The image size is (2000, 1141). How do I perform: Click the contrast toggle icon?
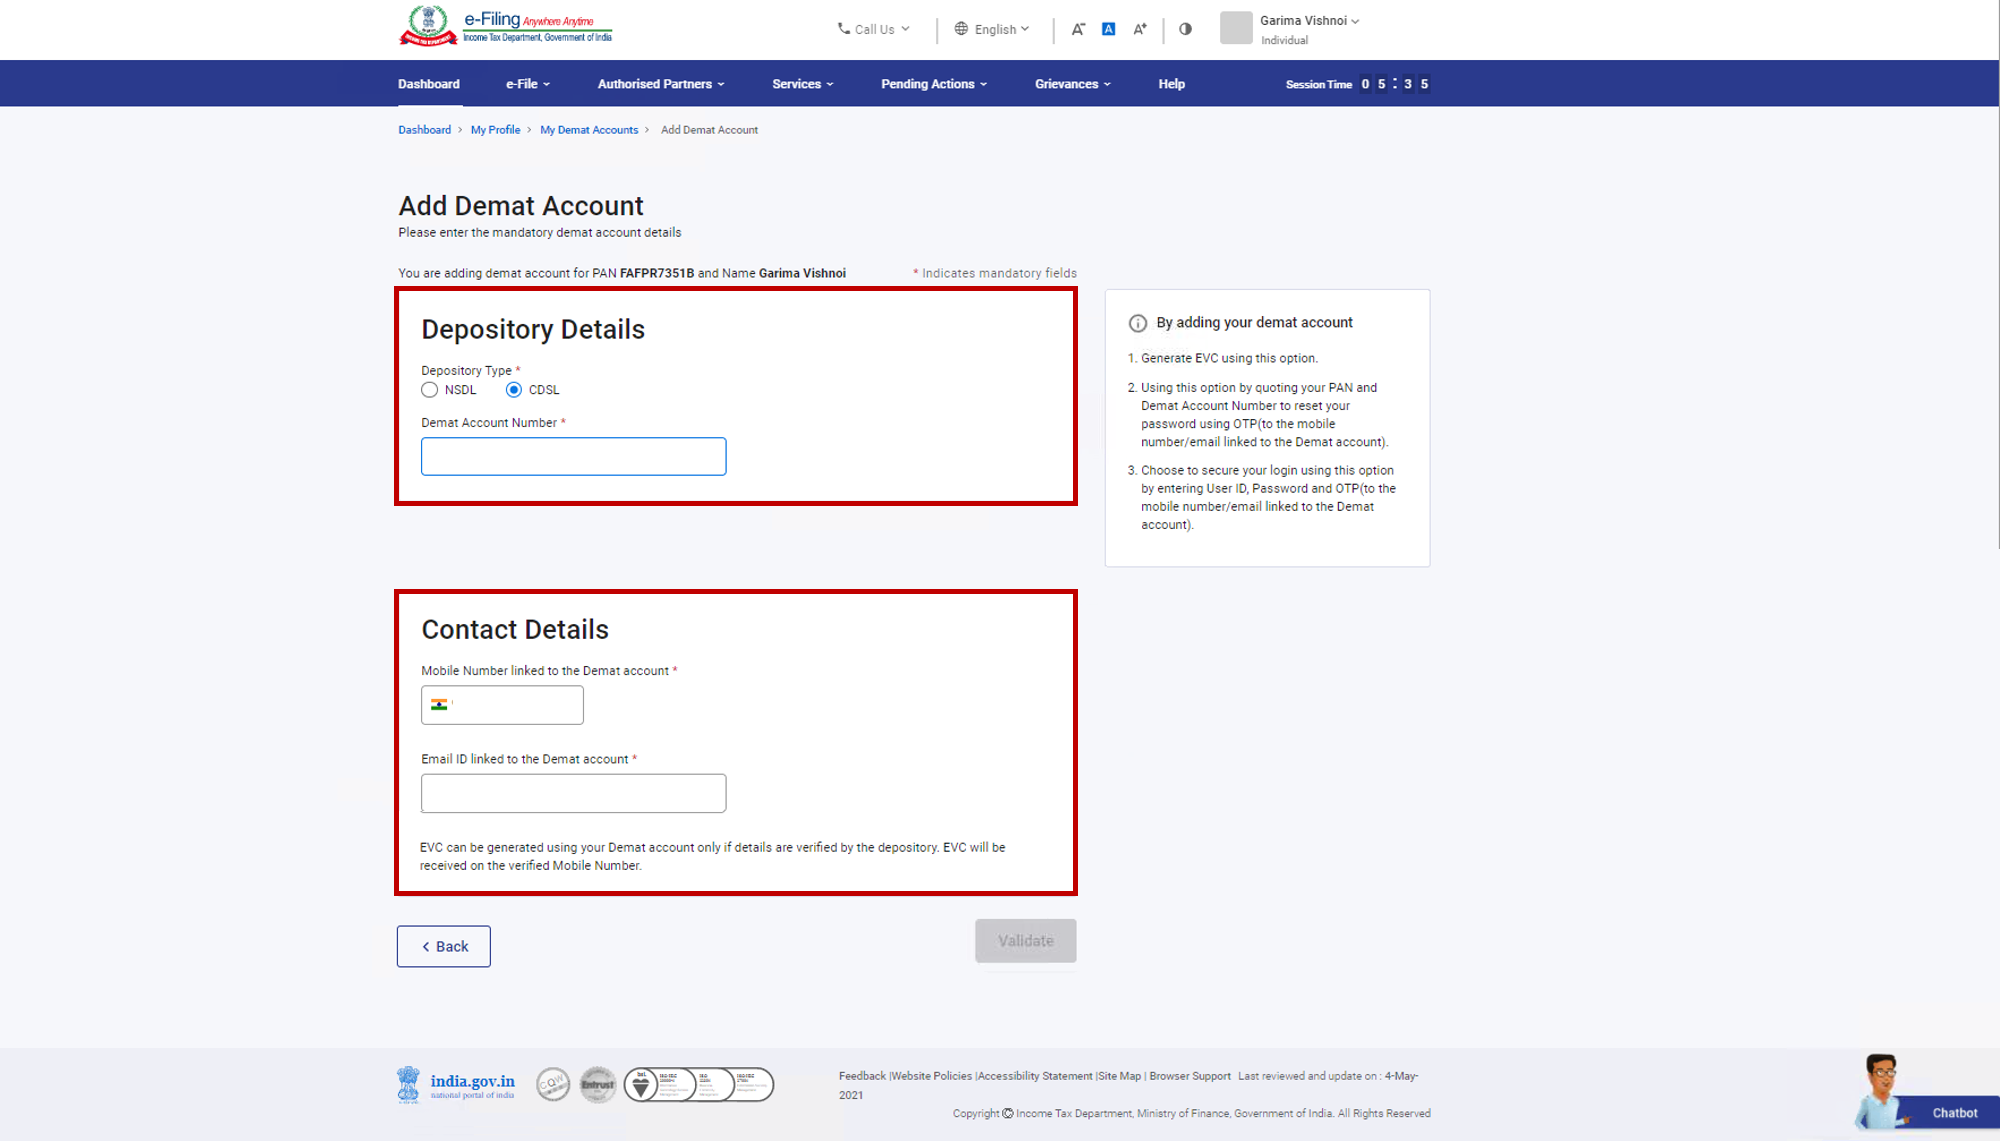pos(1184,27)
